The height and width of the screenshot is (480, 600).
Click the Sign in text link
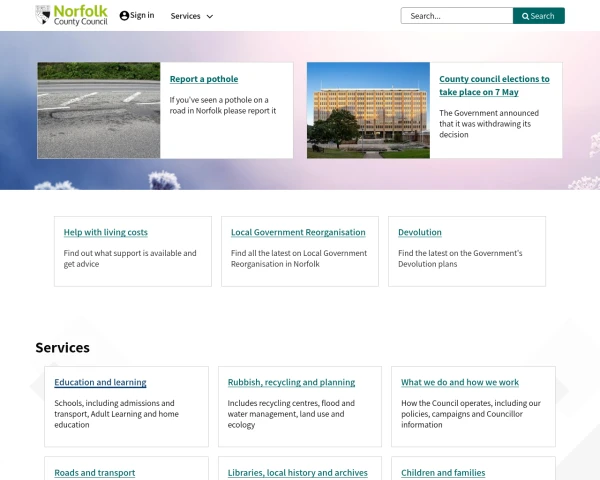click(142, 16)
